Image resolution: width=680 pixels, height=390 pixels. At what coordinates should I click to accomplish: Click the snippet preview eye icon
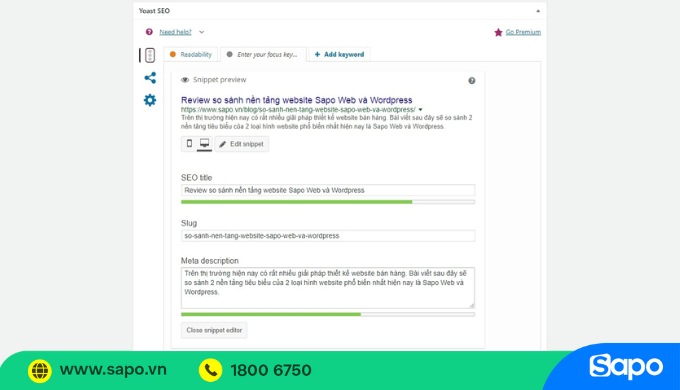click(185, 80)
